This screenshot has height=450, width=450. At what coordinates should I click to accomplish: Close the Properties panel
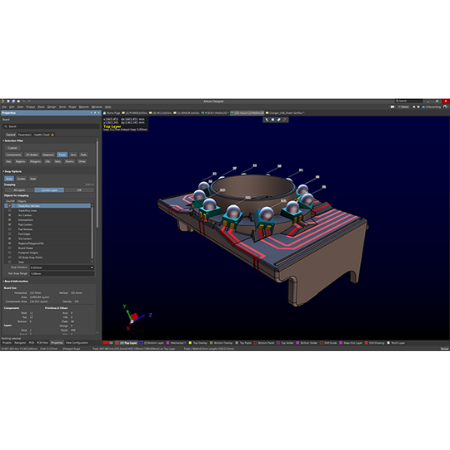[x=99, y=113]
